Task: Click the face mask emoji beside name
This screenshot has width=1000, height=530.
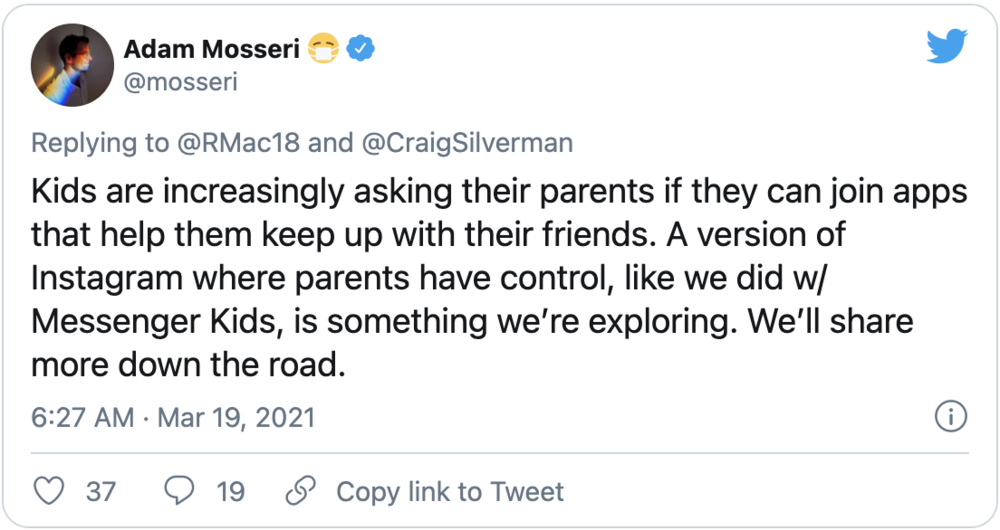Action: [324, 49]
